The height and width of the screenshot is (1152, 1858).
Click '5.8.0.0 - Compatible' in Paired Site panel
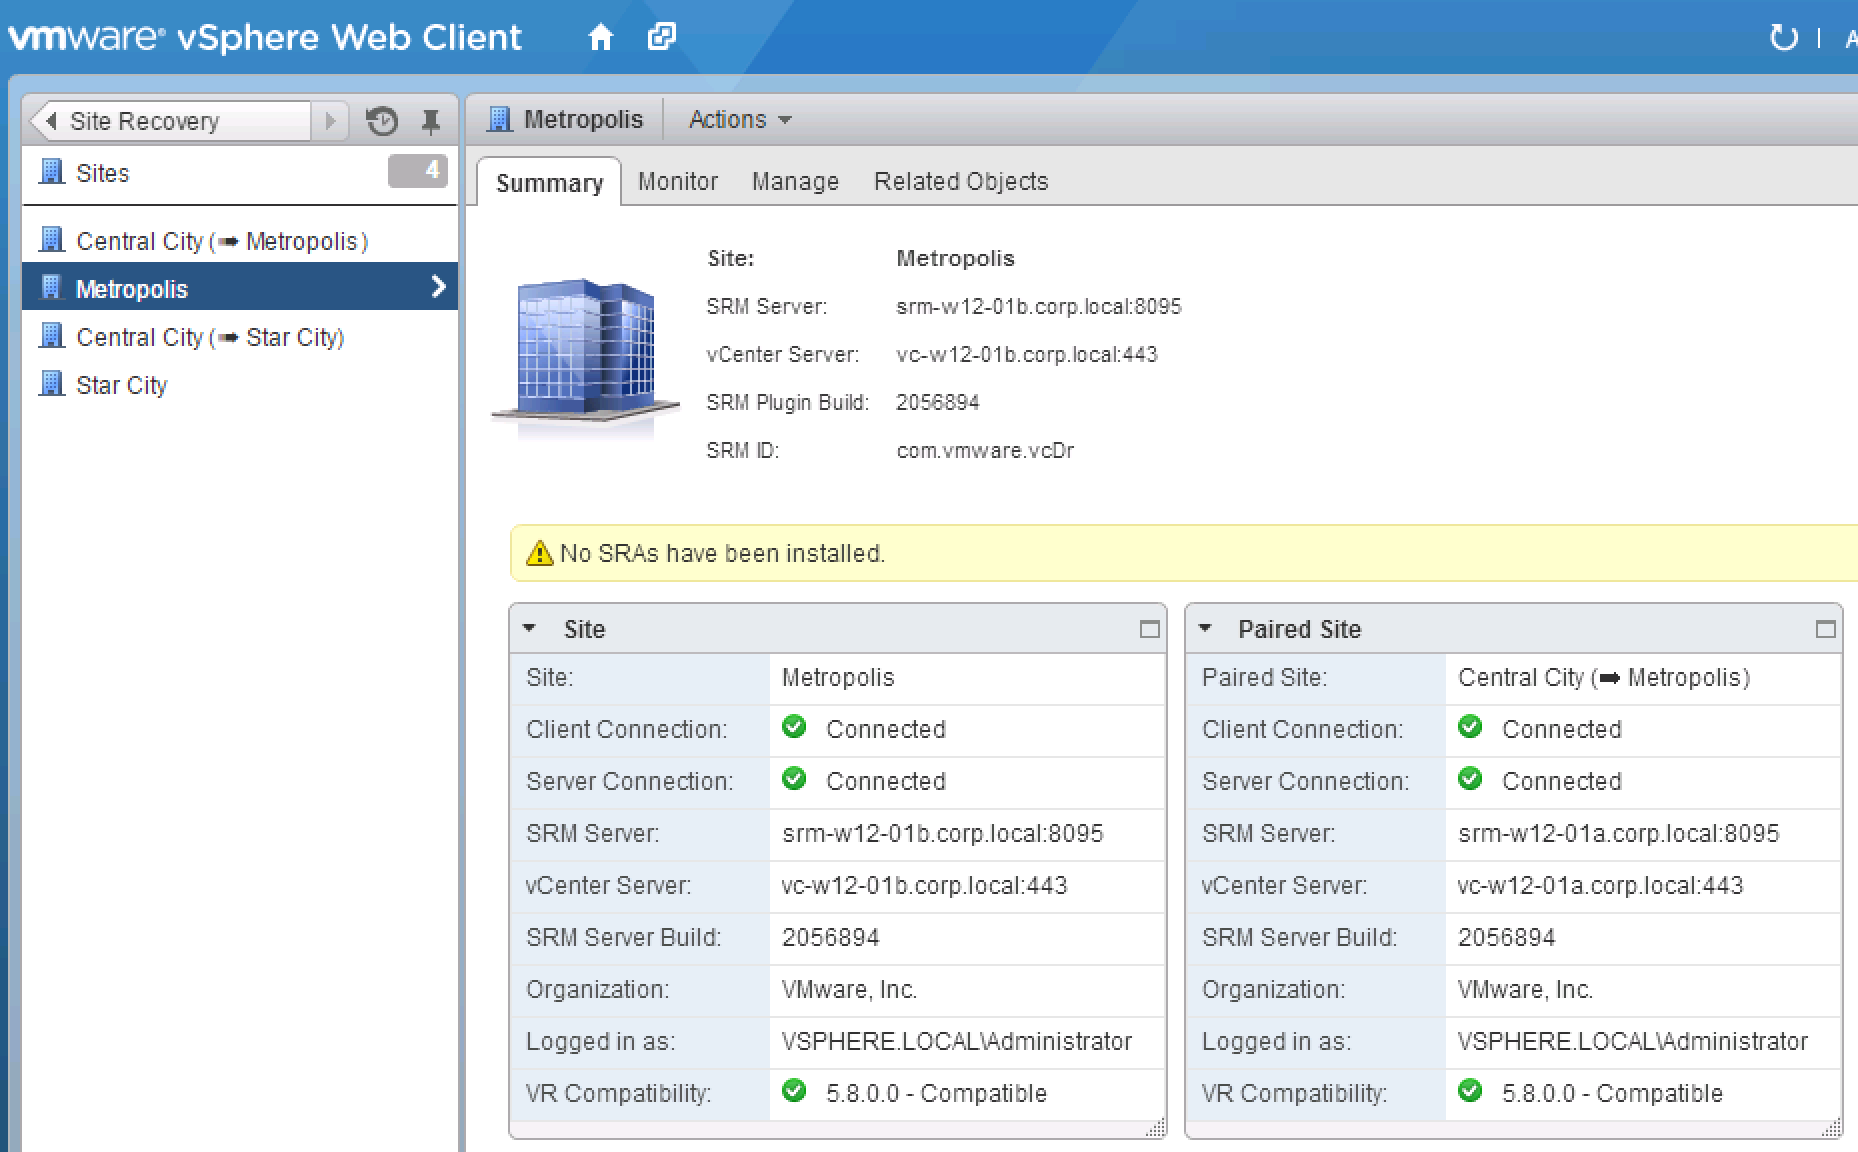(1612, 1093)
